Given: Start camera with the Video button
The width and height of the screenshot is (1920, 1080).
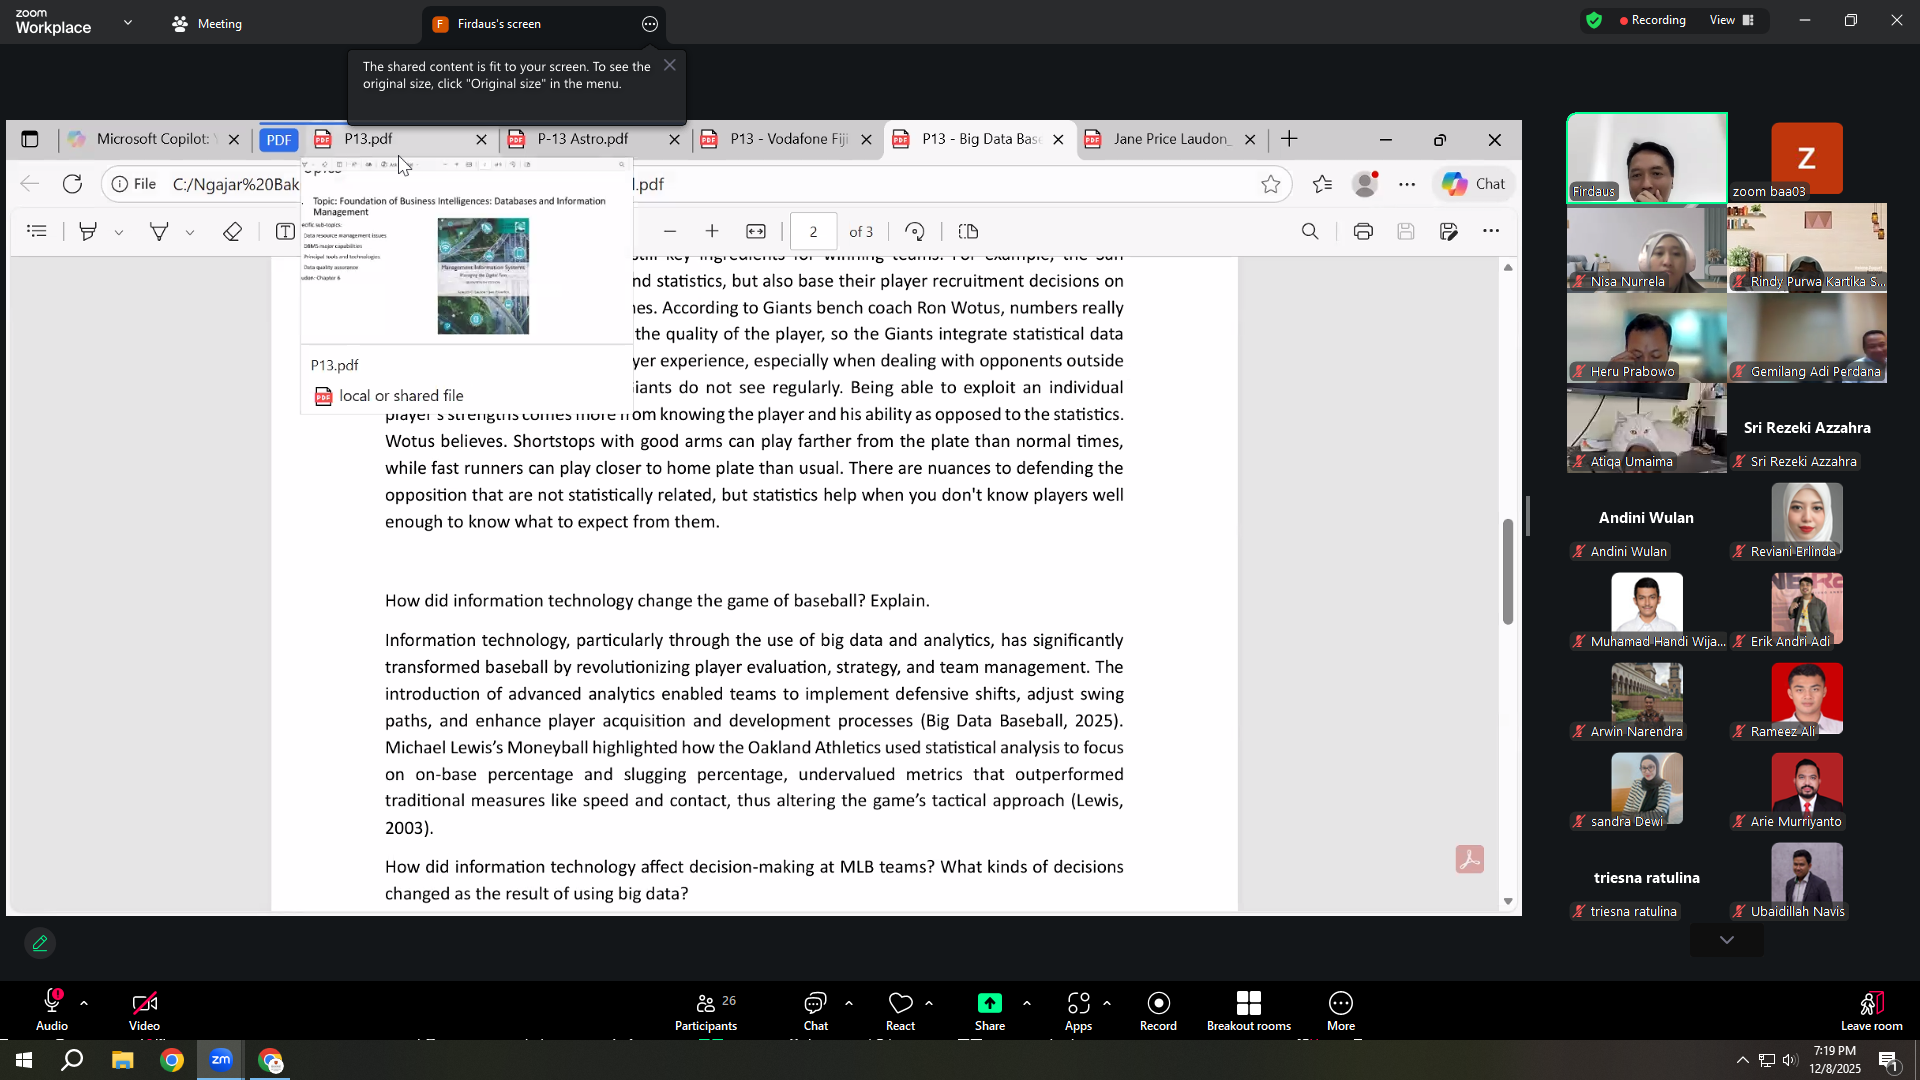Looking at the screenshot, I should point(144,1010).
